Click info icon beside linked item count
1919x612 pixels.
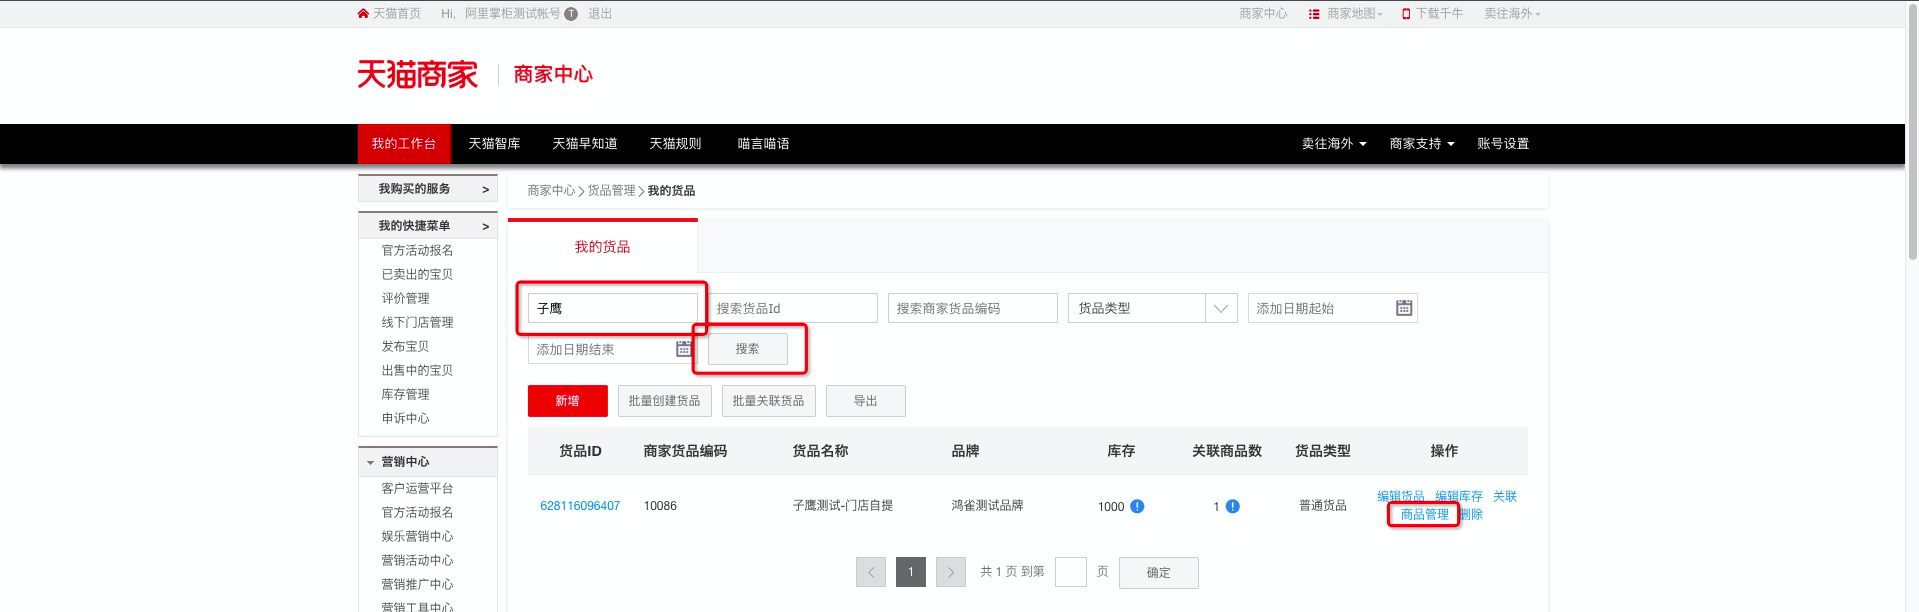pos(1233,506)
